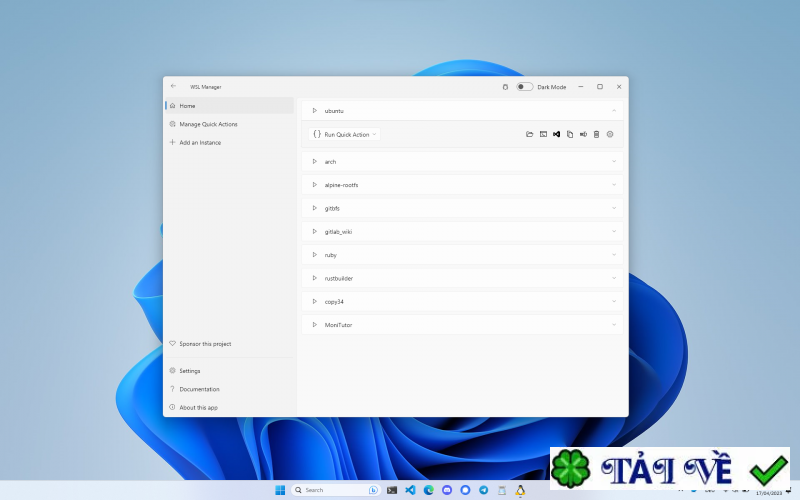The height and width of the screenshot is (500, 800).
Task: Start the MoniTutor instance play icon
Action: click(x=314, y=324)
